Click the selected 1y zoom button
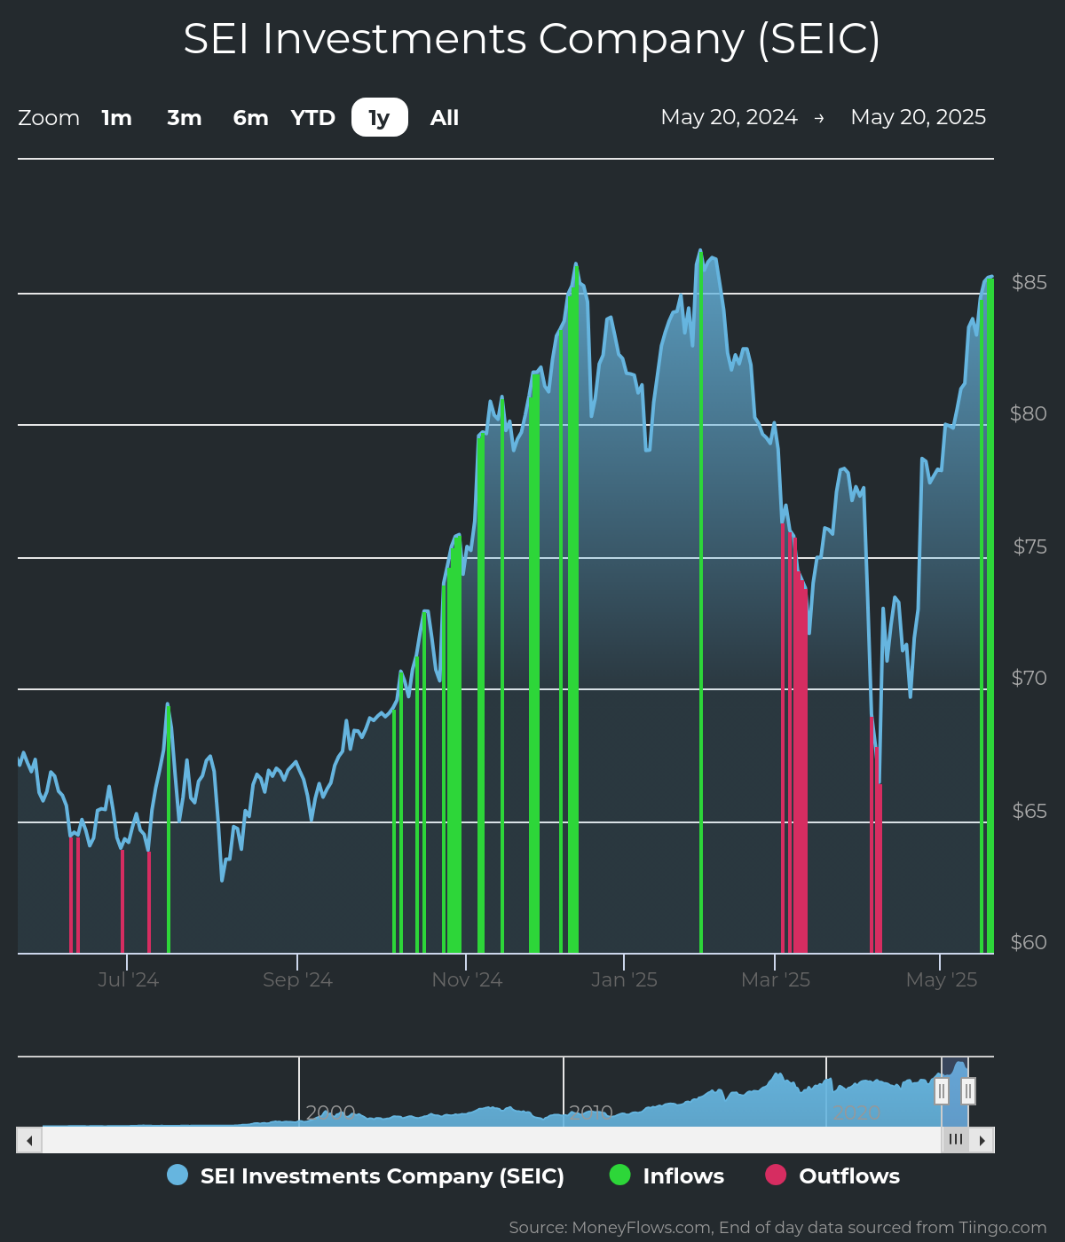1065x1242 pixels. (x=379, y=118)
